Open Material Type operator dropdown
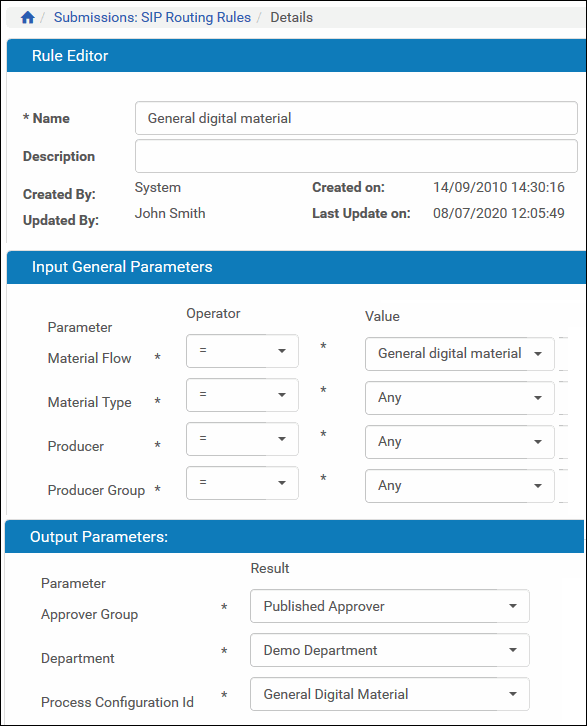Screen dimensions: 587x726 pos(242,395)
